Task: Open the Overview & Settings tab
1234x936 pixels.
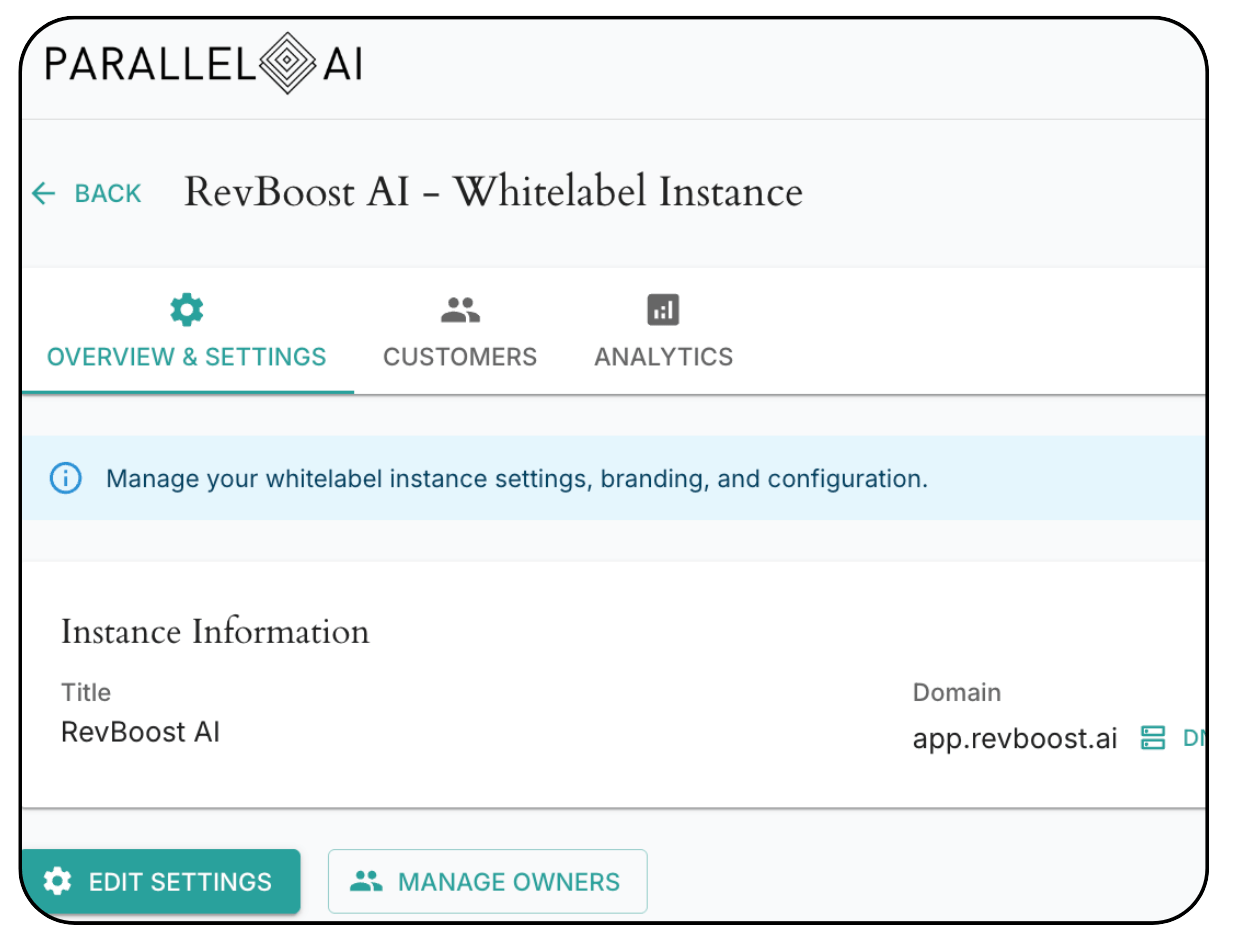Action: click(x=187, y=331)
